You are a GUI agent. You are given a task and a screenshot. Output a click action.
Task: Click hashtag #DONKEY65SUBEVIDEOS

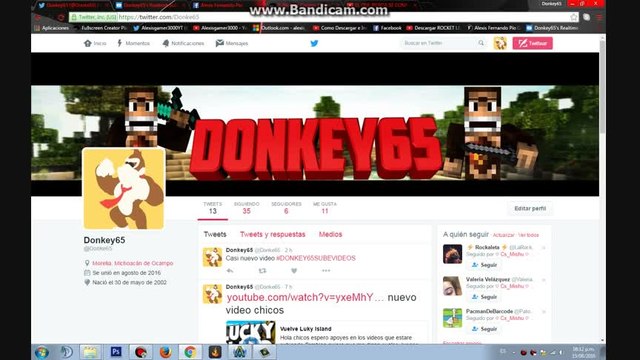[316, 258]
